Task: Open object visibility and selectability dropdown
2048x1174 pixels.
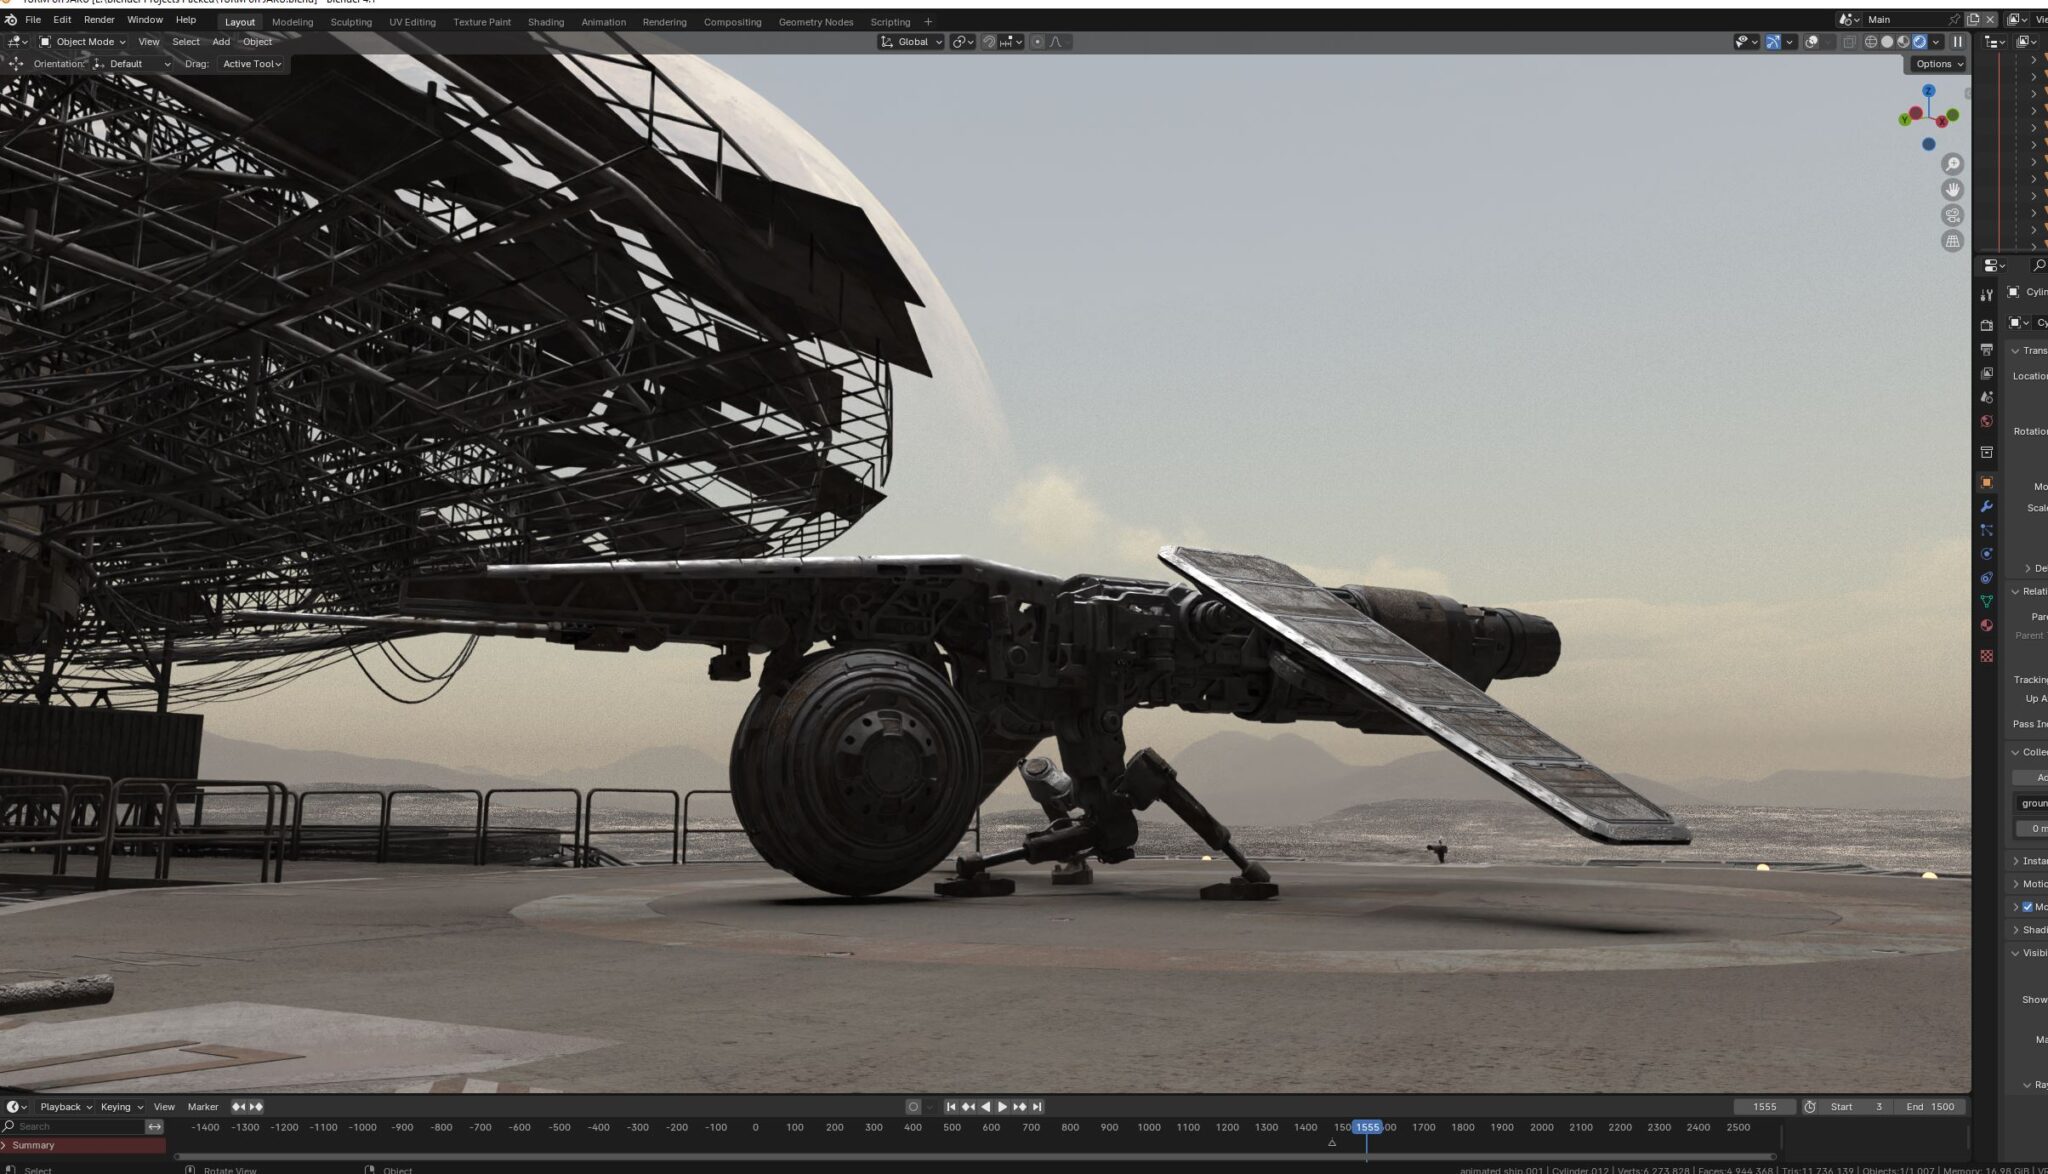Action: coord(1746,42)
